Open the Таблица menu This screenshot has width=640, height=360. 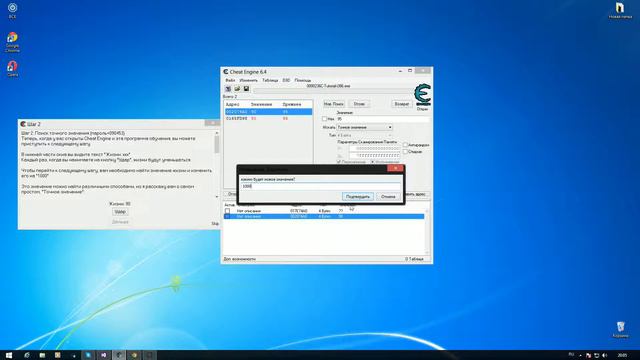[270, 80]
